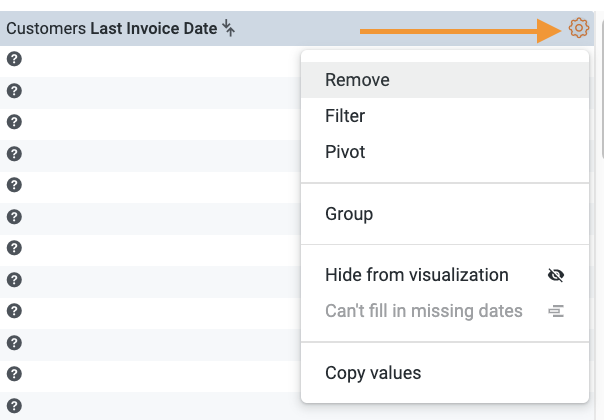Toggle the crossed-eye hide visualization icon

[556, 275]
